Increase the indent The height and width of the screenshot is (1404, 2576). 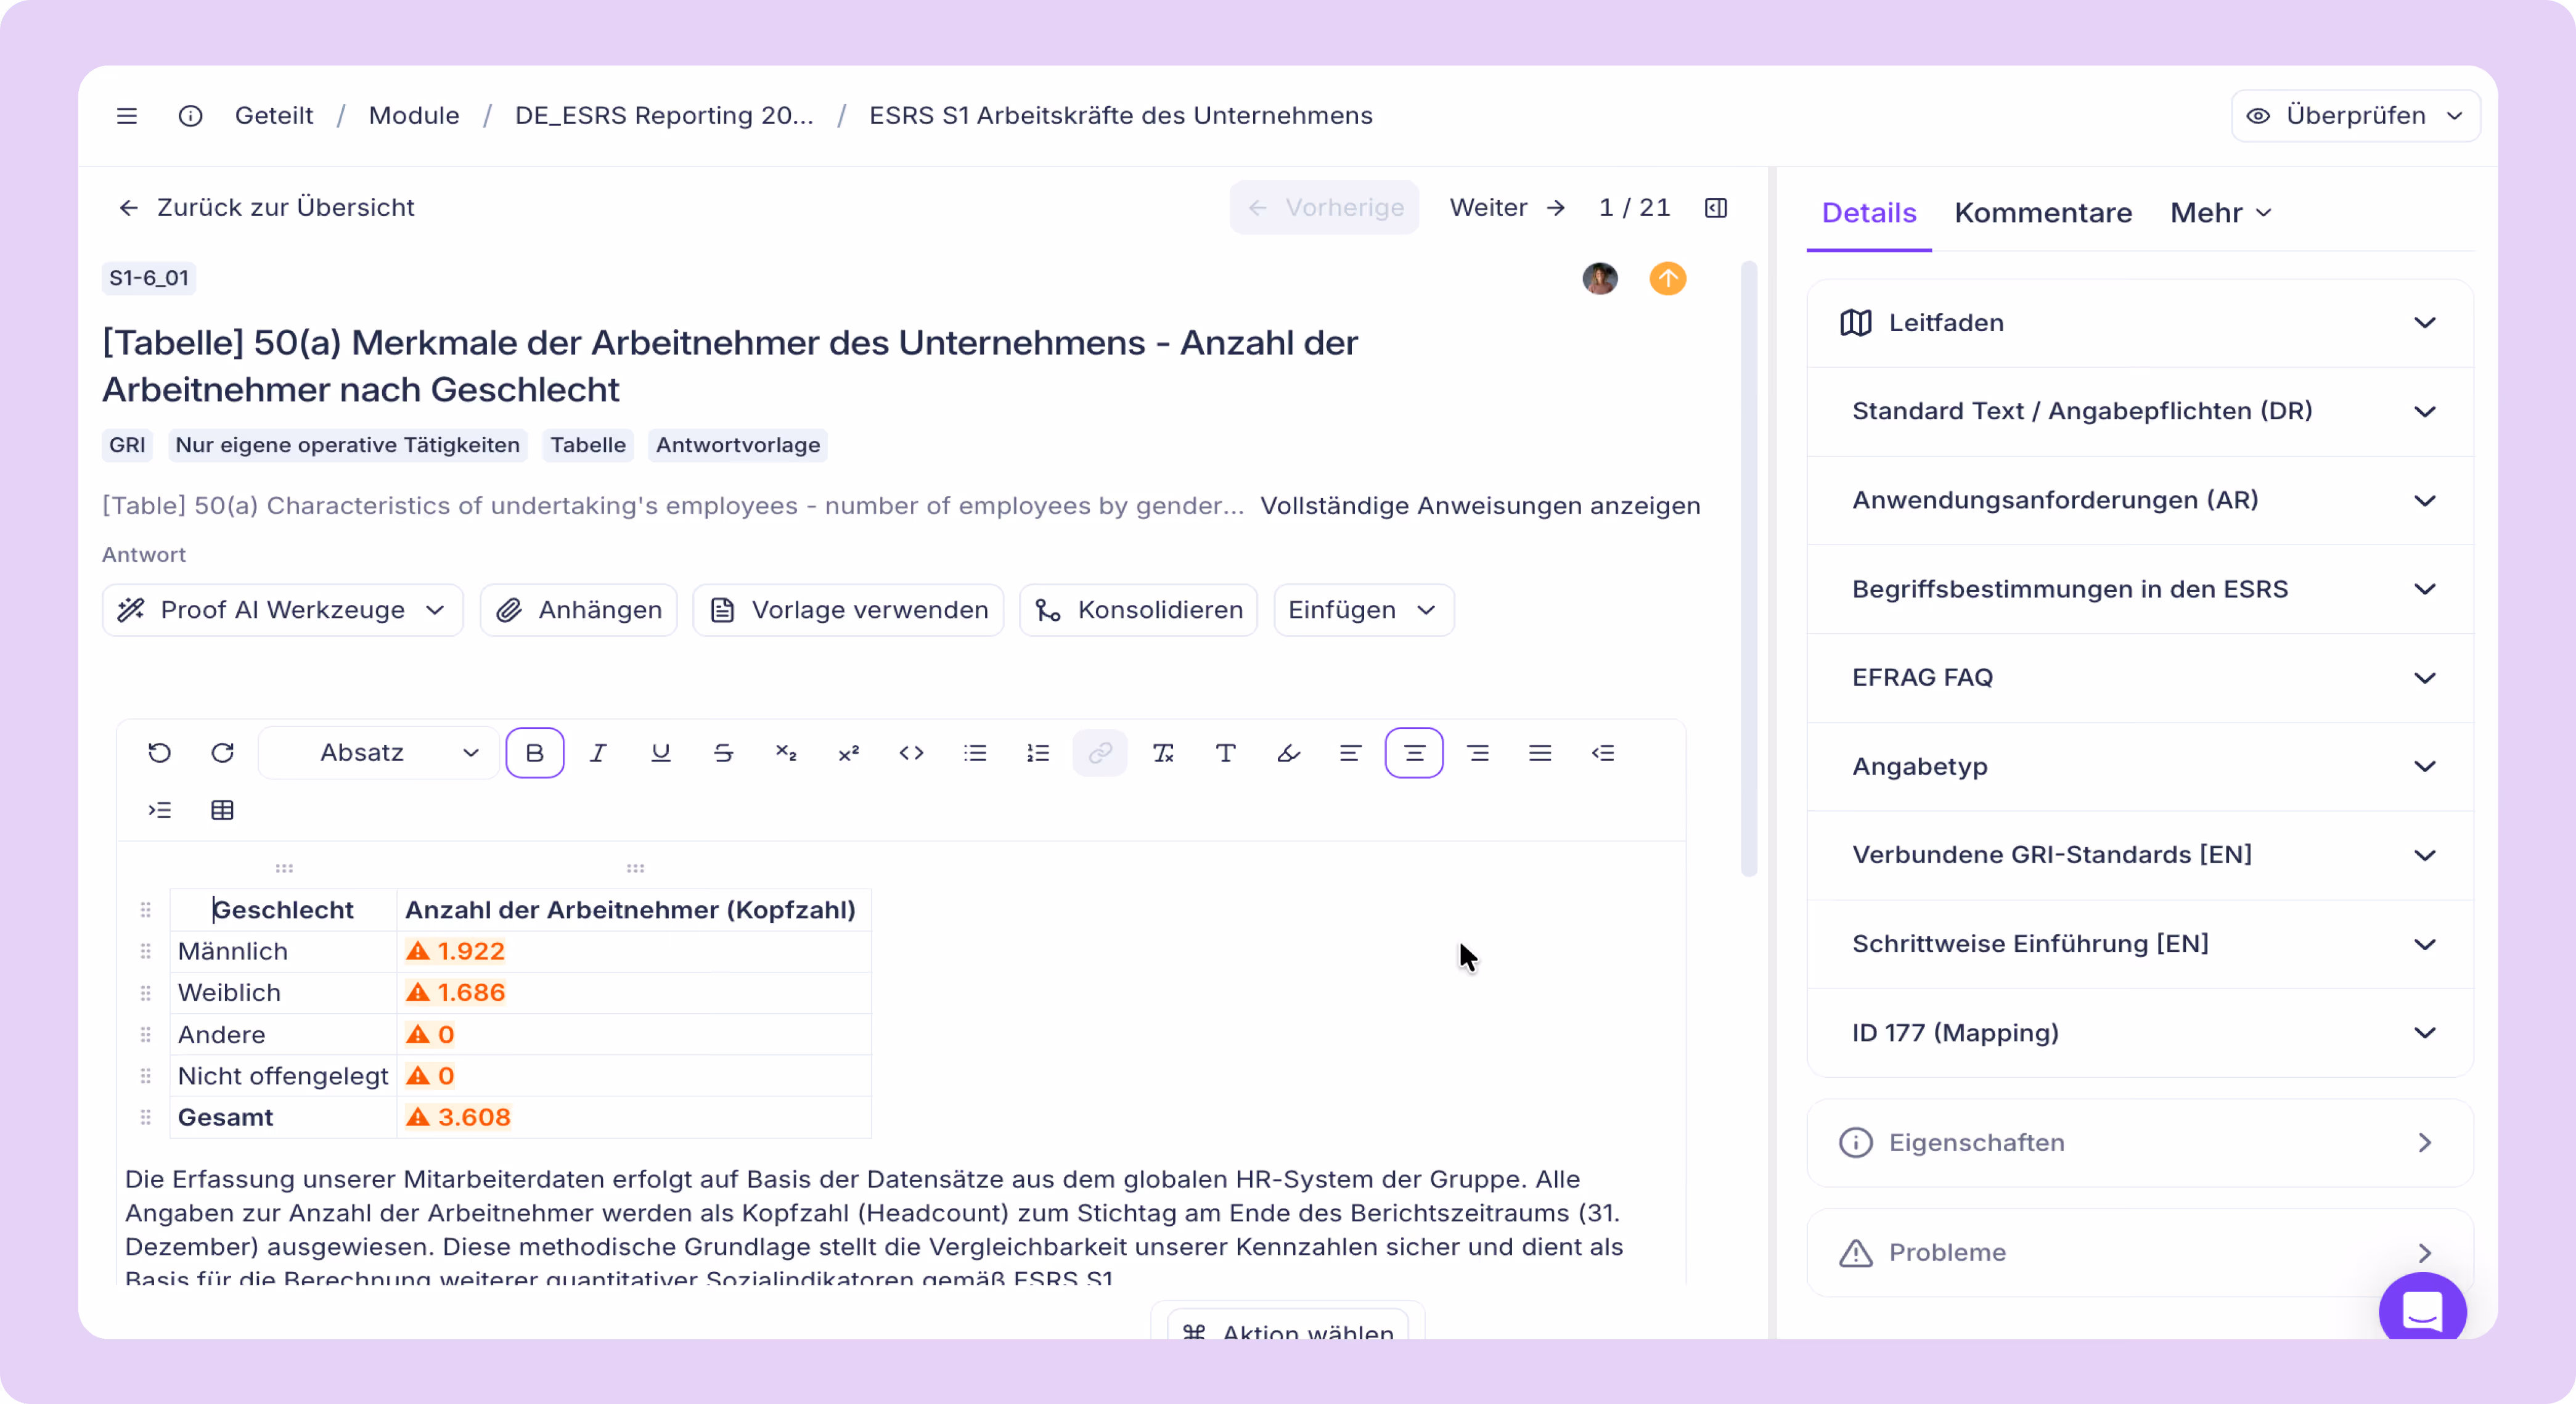click(159, 810)
